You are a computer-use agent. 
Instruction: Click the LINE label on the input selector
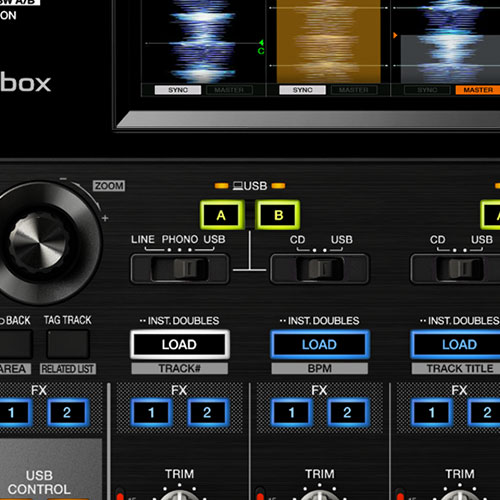(143, 239)
